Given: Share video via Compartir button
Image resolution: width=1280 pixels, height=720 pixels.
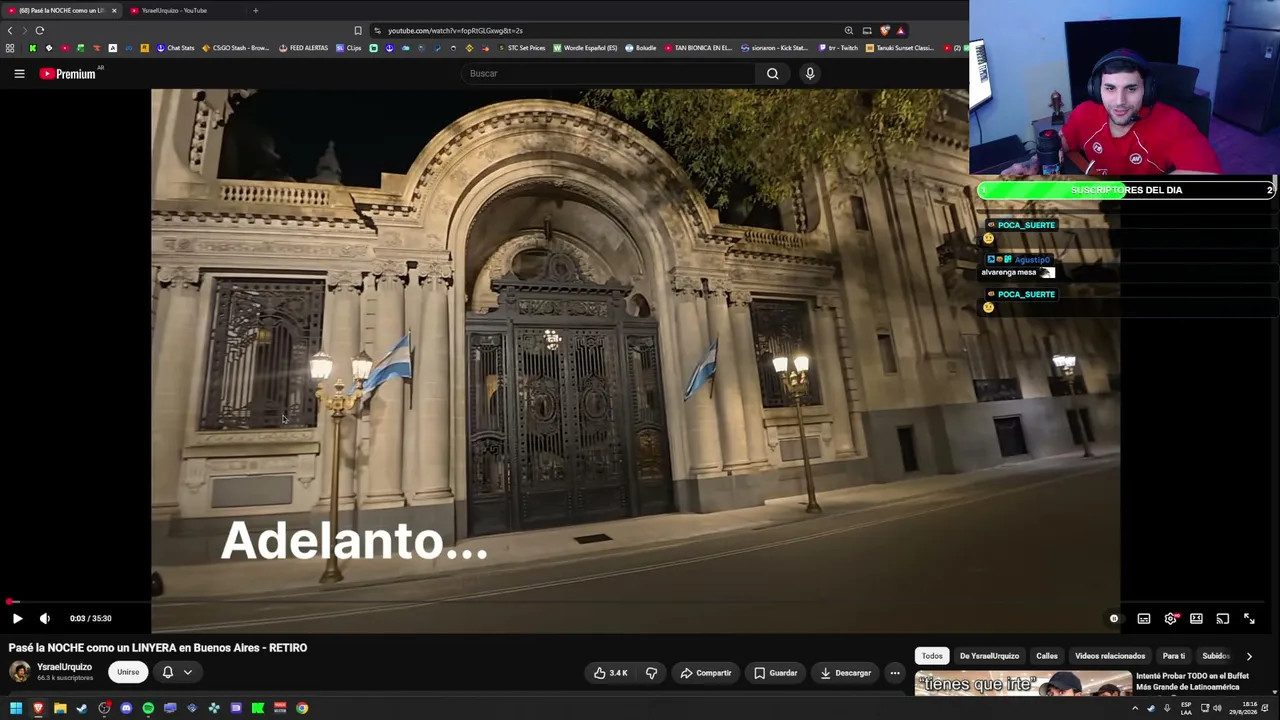Looking at the screenshot, I should [x=706, y=673].
